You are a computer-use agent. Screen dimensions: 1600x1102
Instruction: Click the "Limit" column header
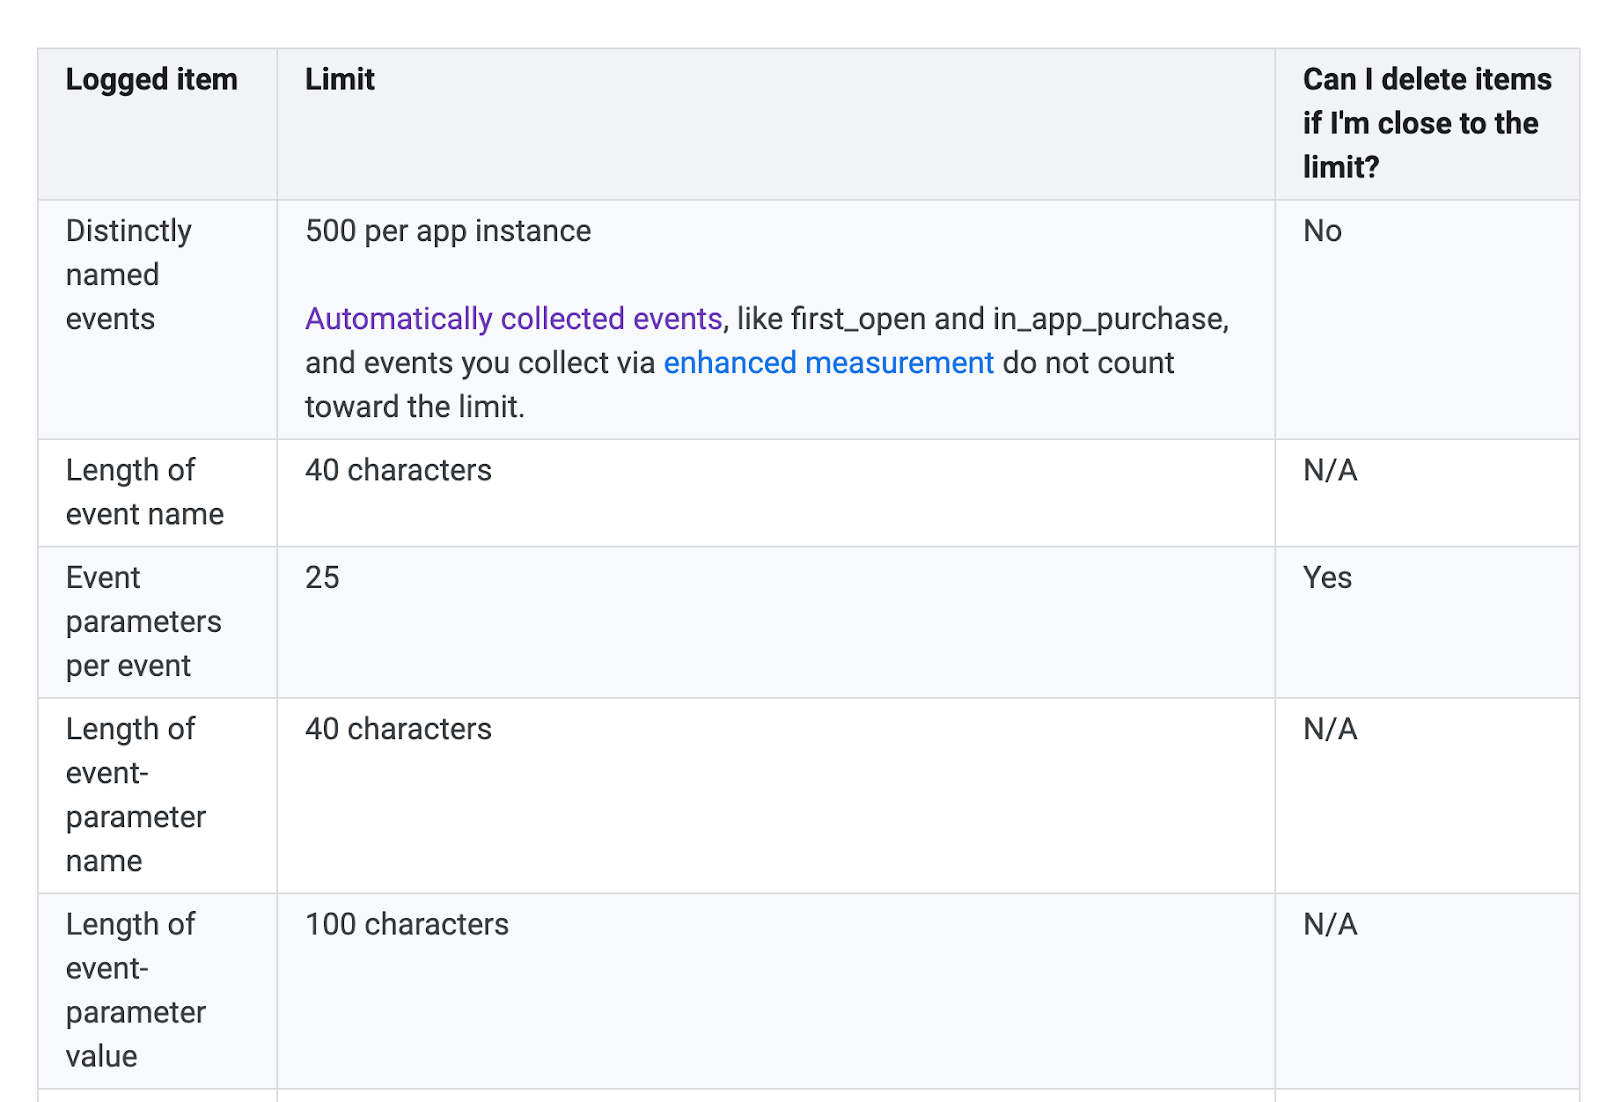[x=339, y=80]
